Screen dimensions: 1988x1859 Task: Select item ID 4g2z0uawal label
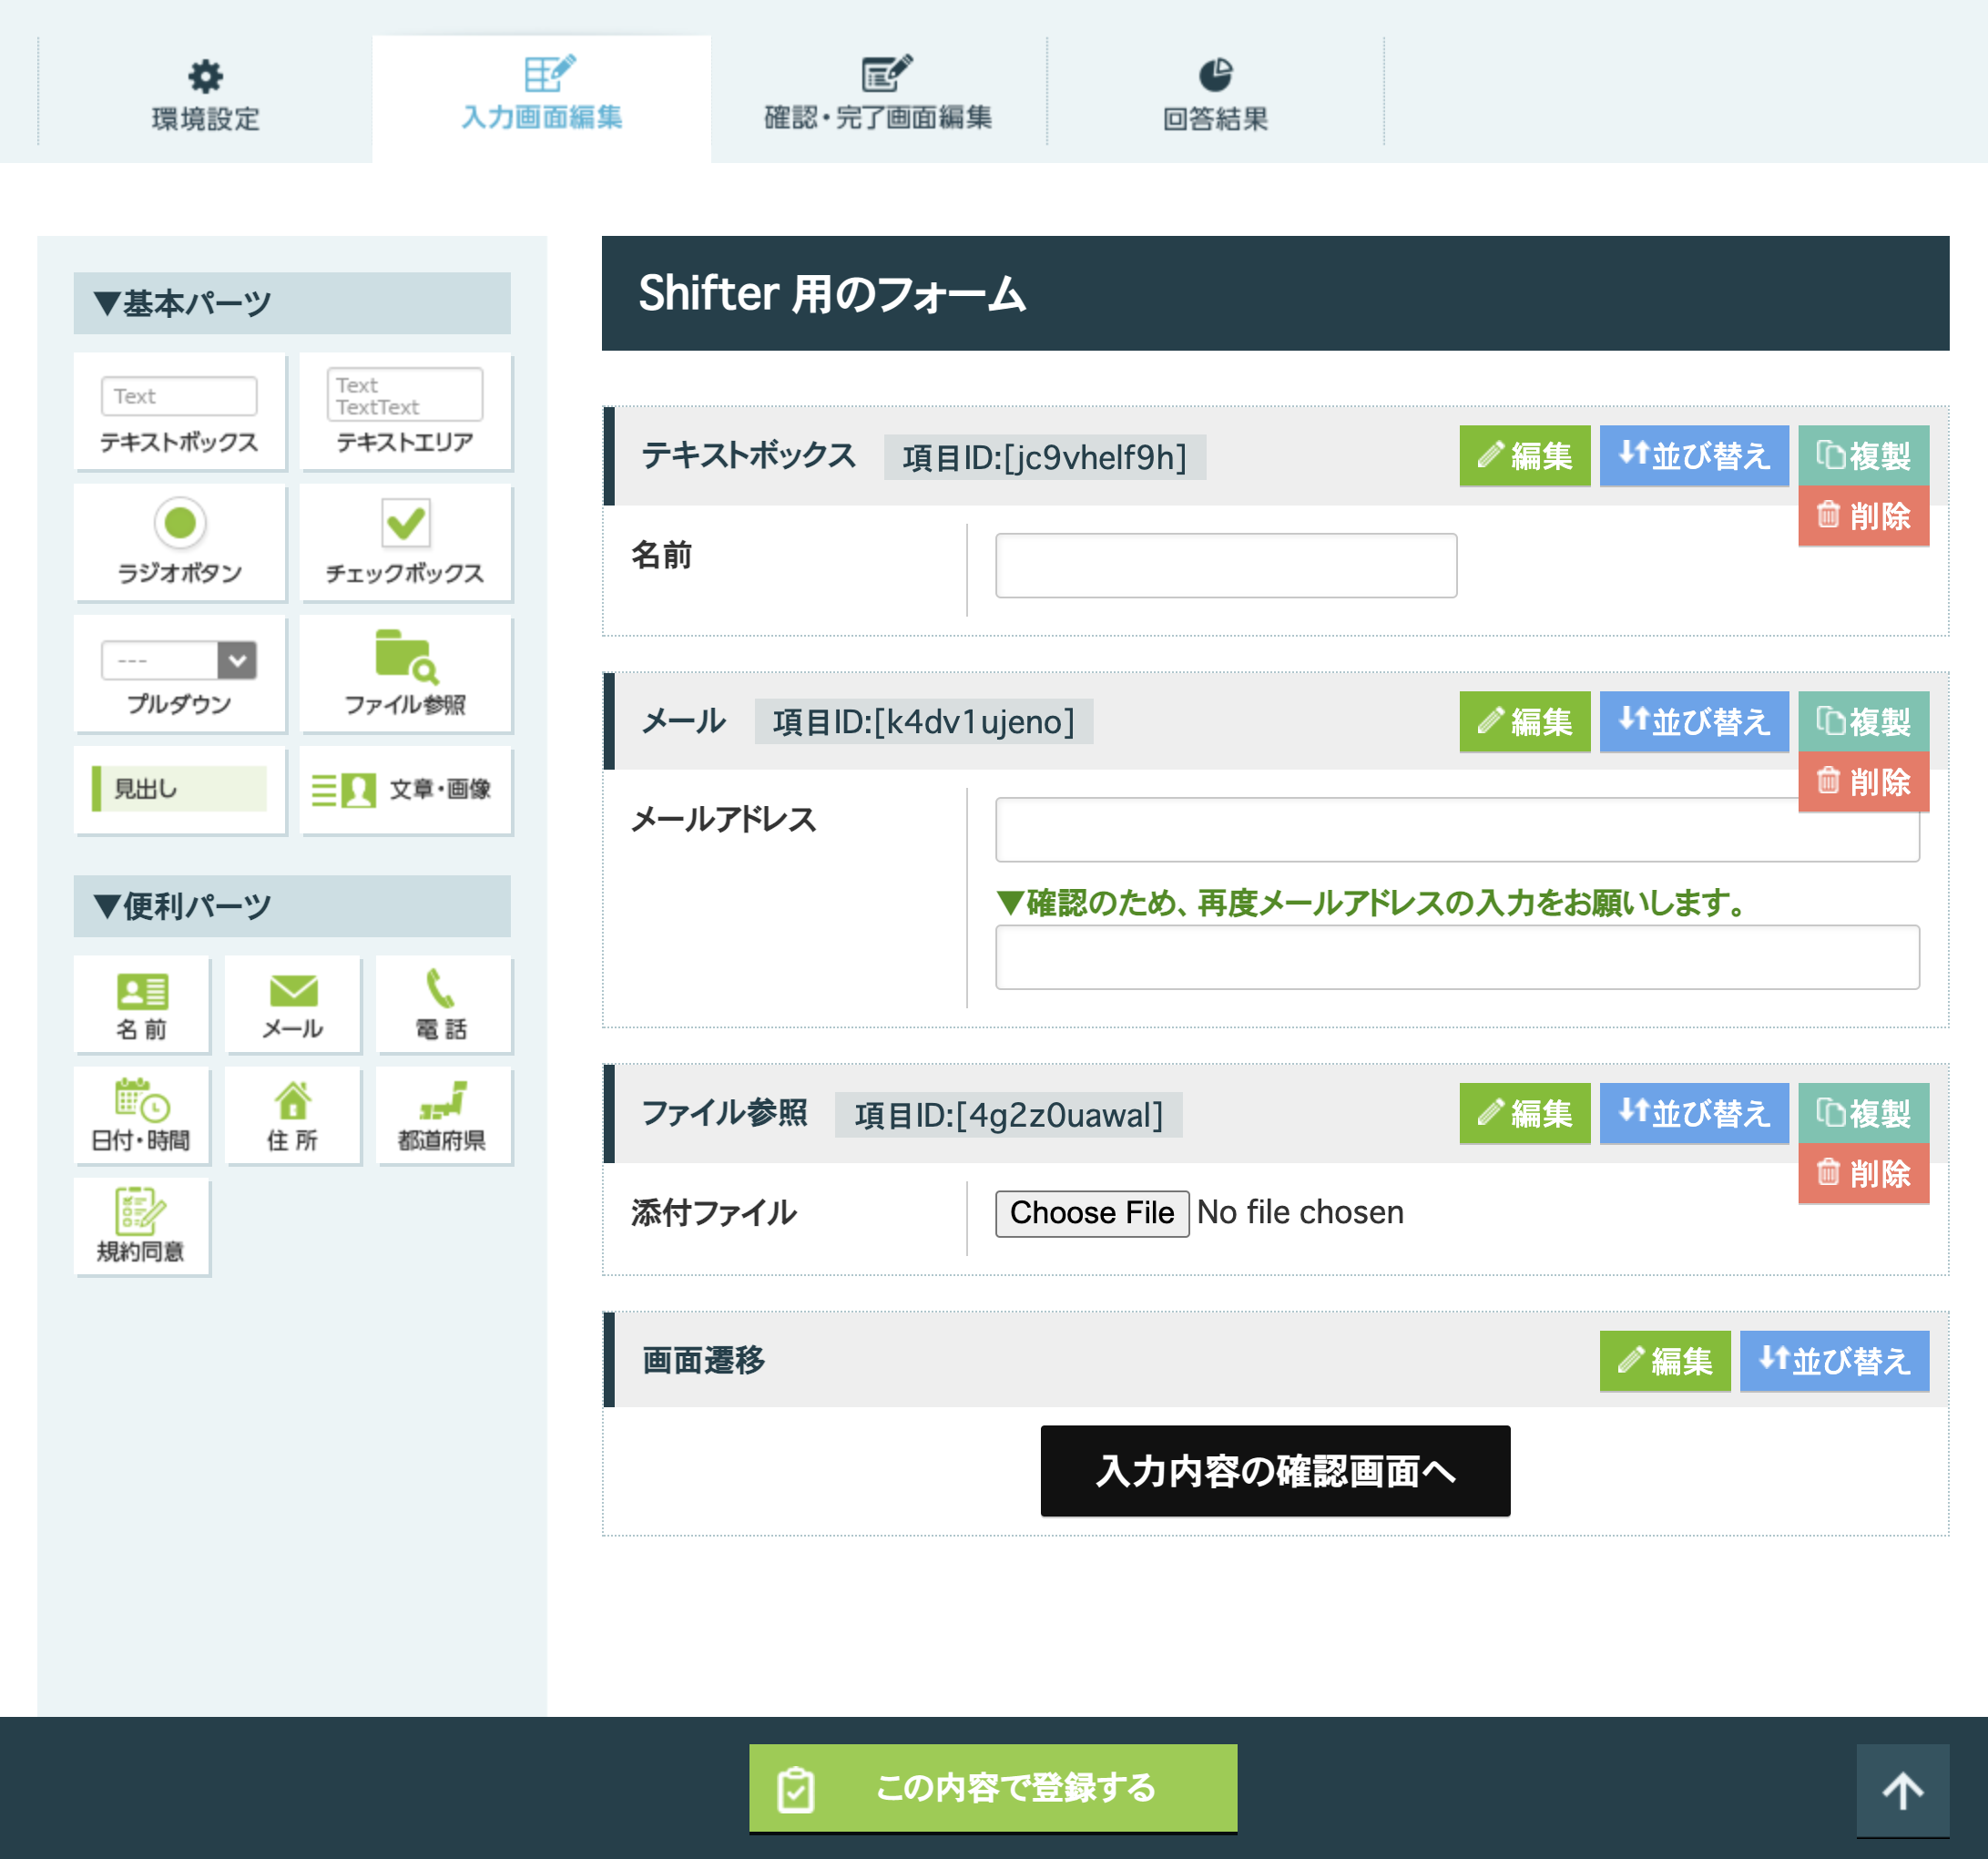tap(1008, 1114)
